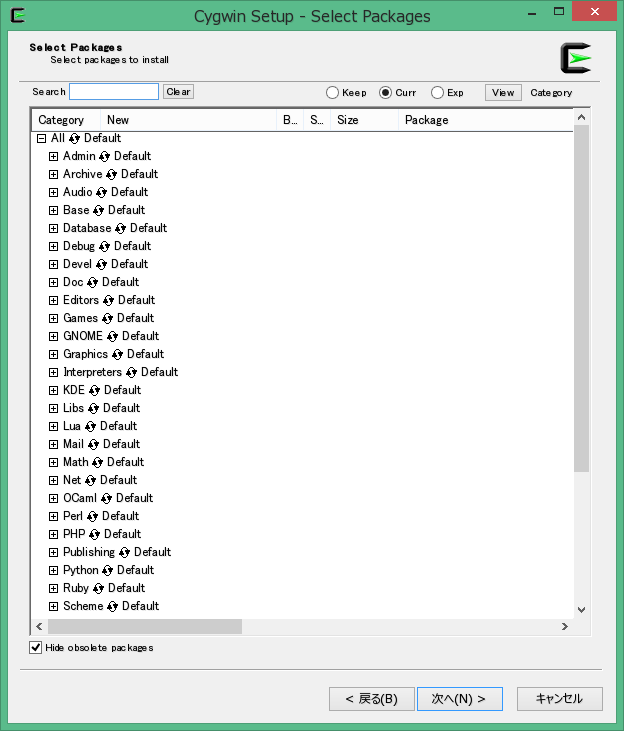Click the cycle icon beside Audio
The height and width of the screenshot is (731, 624).
(x=102, y=193)
